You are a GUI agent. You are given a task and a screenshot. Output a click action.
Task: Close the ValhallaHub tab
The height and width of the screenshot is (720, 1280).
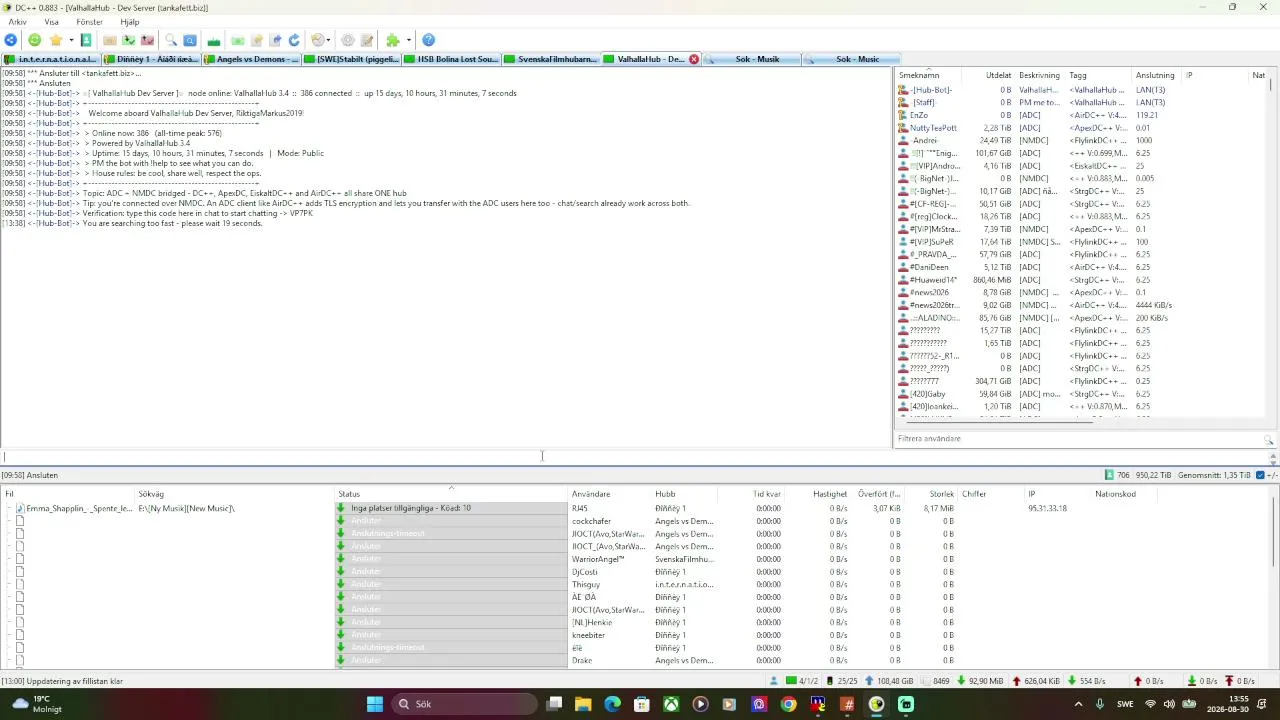point(694,59)
